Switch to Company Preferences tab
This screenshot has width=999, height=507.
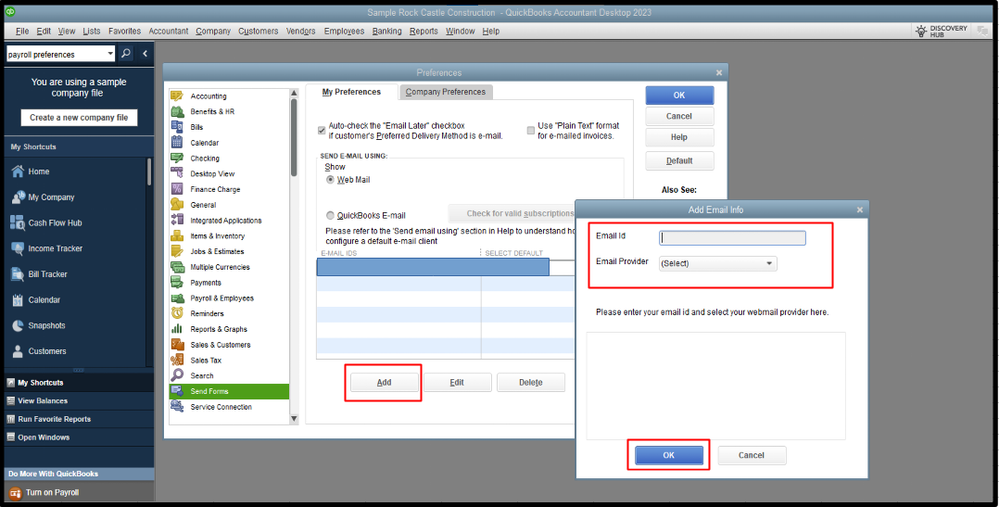[x=445, y=92]
